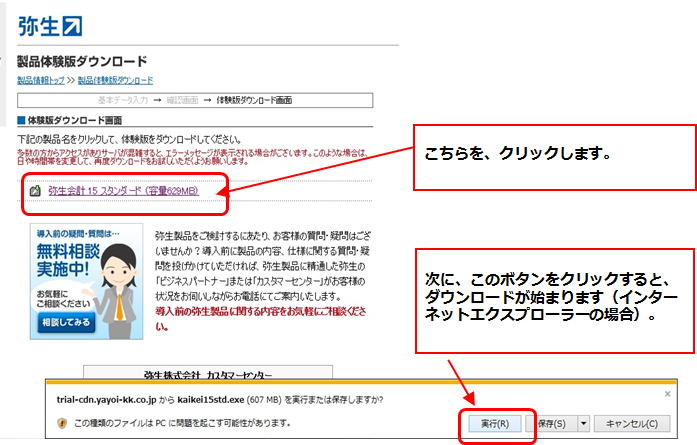
Task: Click the 体験版ダウンロード画面 step text
Action: click(x=254, y=100)
